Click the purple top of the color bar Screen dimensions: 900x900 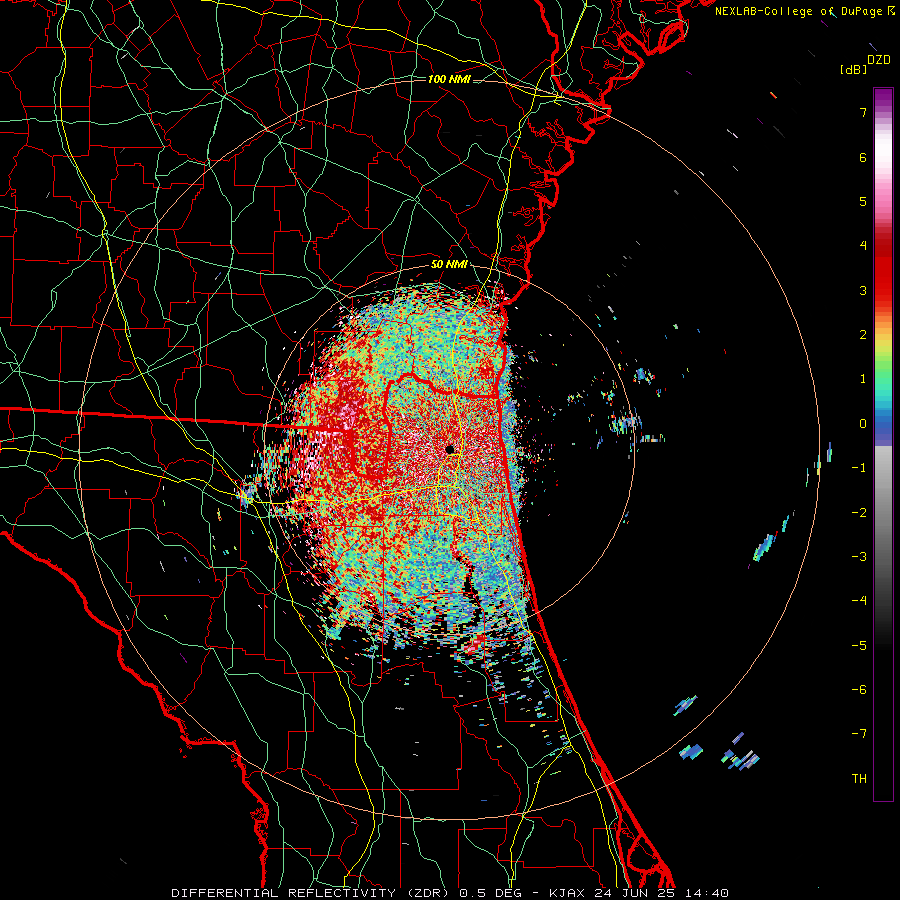(x=883, y=98)
